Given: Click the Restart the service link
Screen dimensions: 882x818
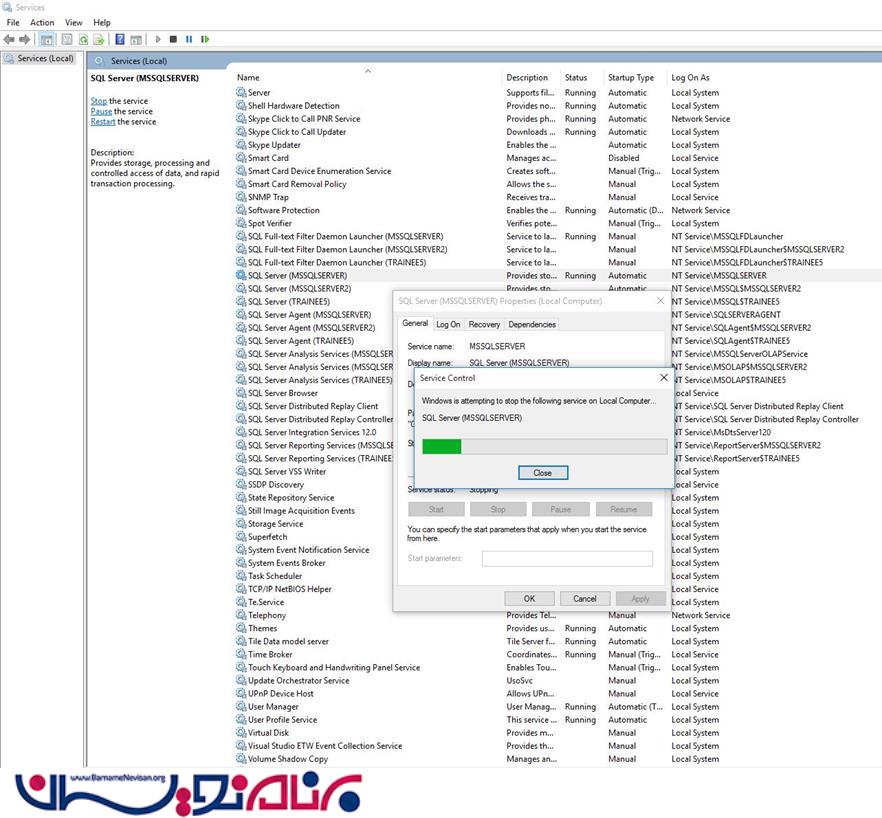Looking at the screenshot, I should coord(102,122).
